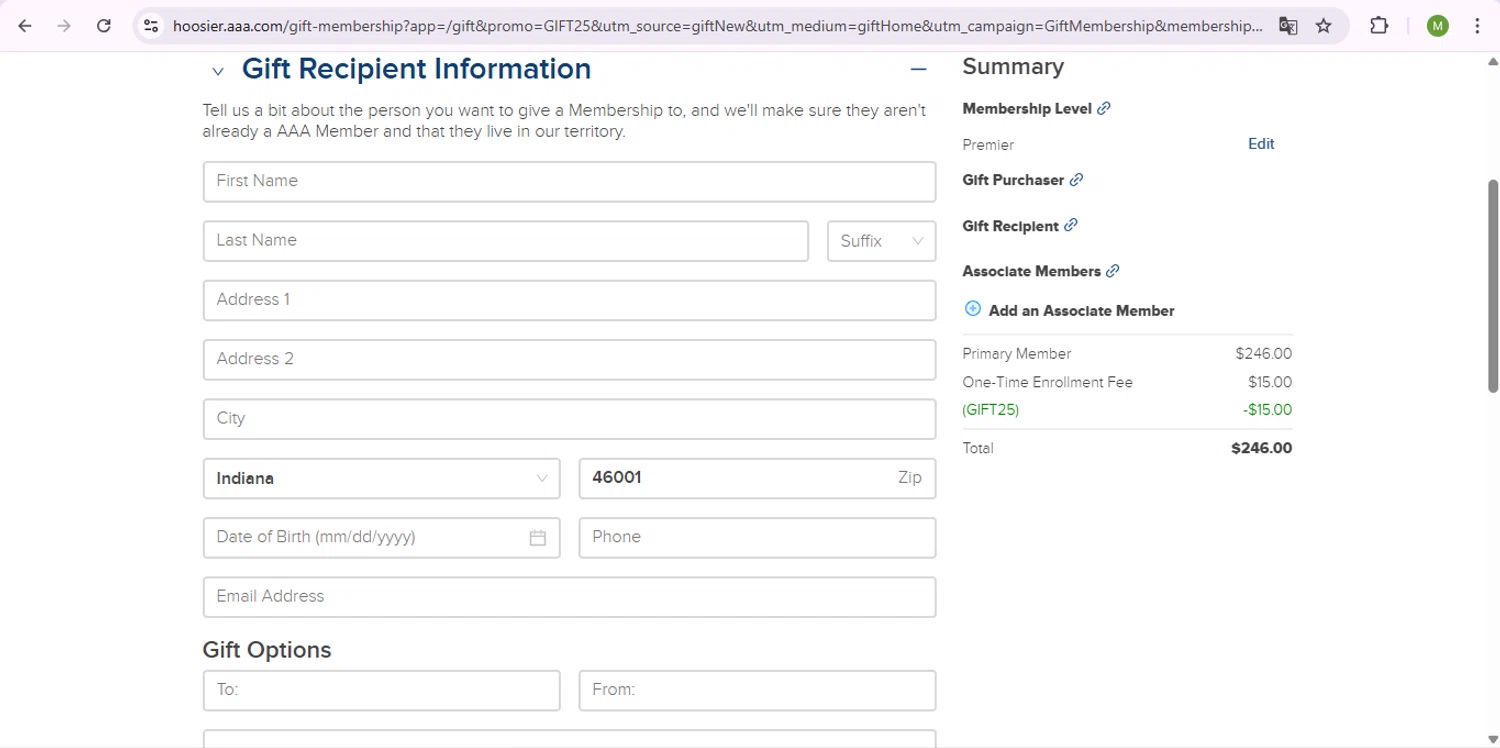Click the GIFT25 promo code text
This screenshot has width=1500, height=748.
pos(990,410)
